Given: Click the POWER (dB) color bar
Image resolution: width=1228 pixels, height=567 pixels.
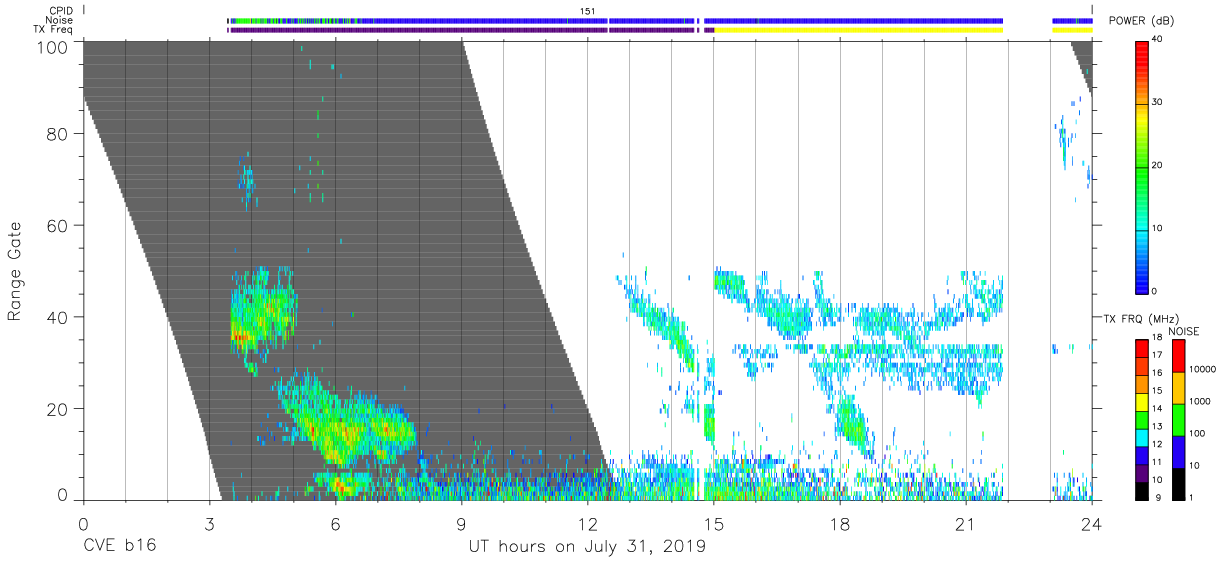Looking at the screenshot, I should pos(1142,166).
